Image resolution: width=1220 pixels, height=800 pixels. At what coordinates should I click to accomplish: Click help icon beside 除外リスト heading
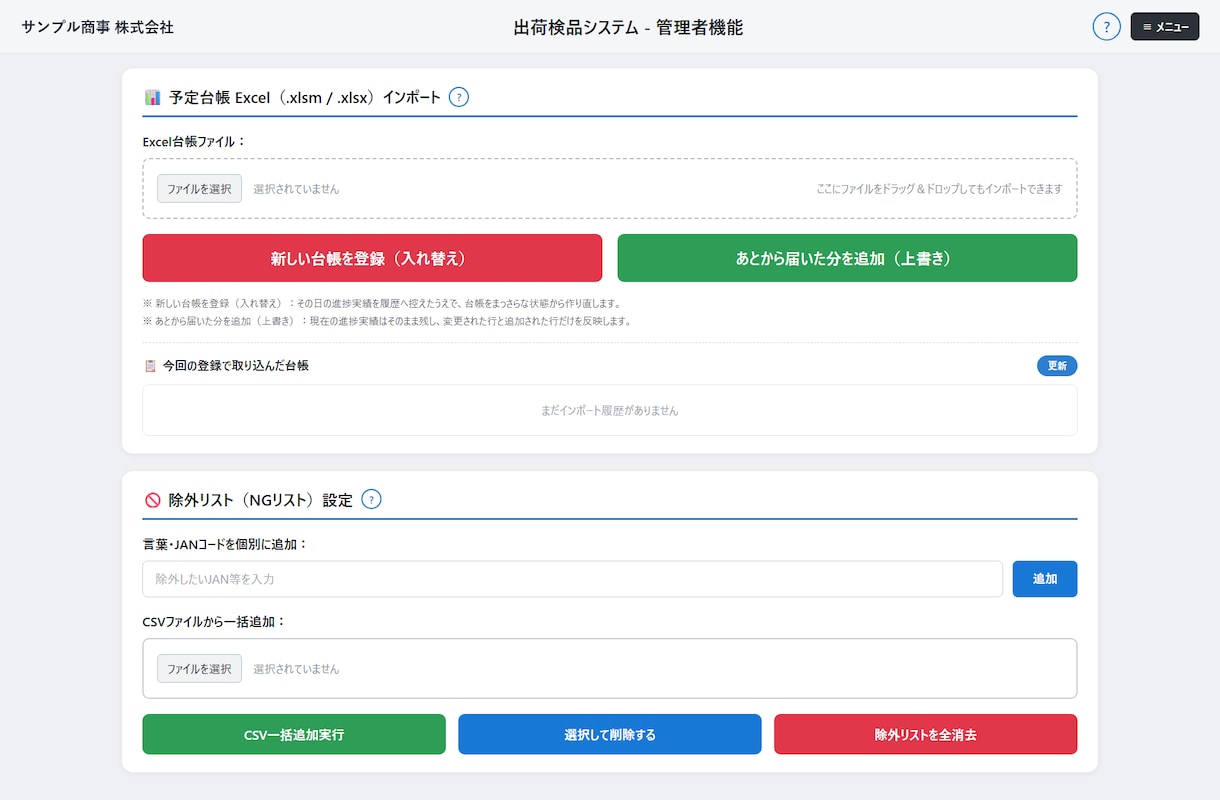click(x=371, y=499)
